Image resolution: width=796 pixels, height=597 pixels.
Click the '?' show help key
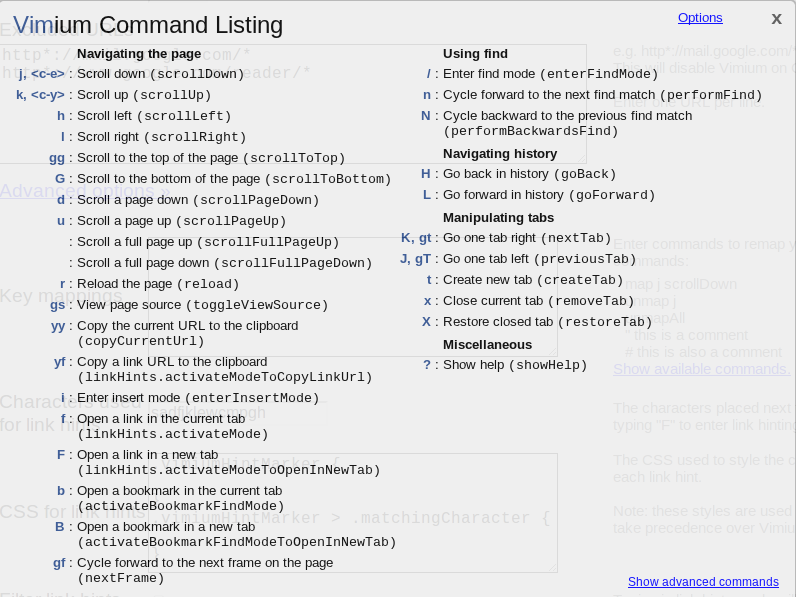tap(427, 365)
